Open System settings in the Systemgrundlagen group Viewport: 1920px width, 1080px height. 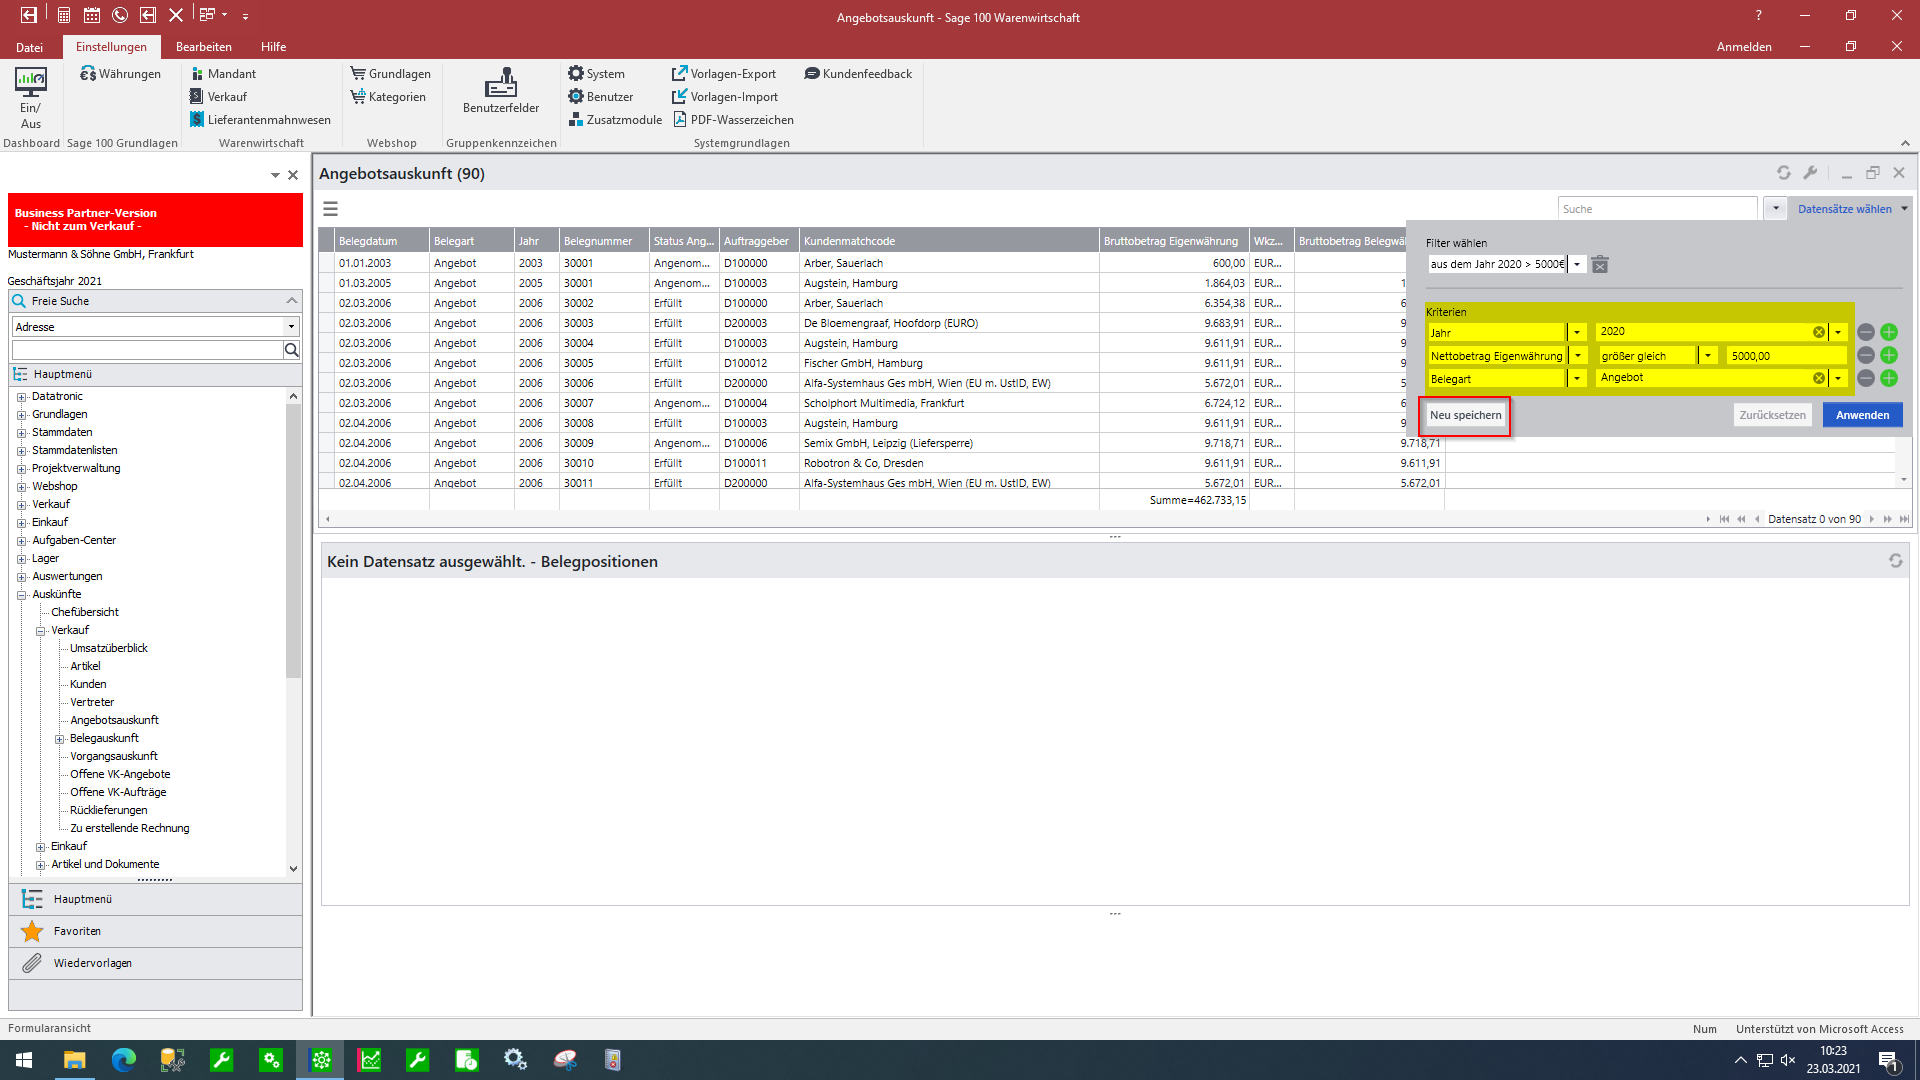596,74
